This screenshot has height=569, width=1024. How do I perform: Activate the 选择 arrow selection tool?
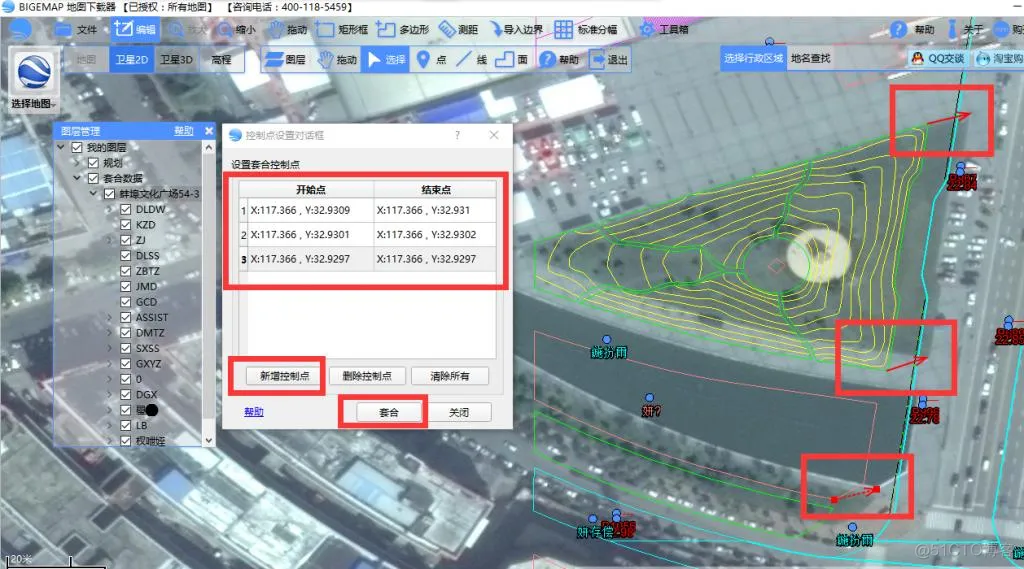(385, 59)
